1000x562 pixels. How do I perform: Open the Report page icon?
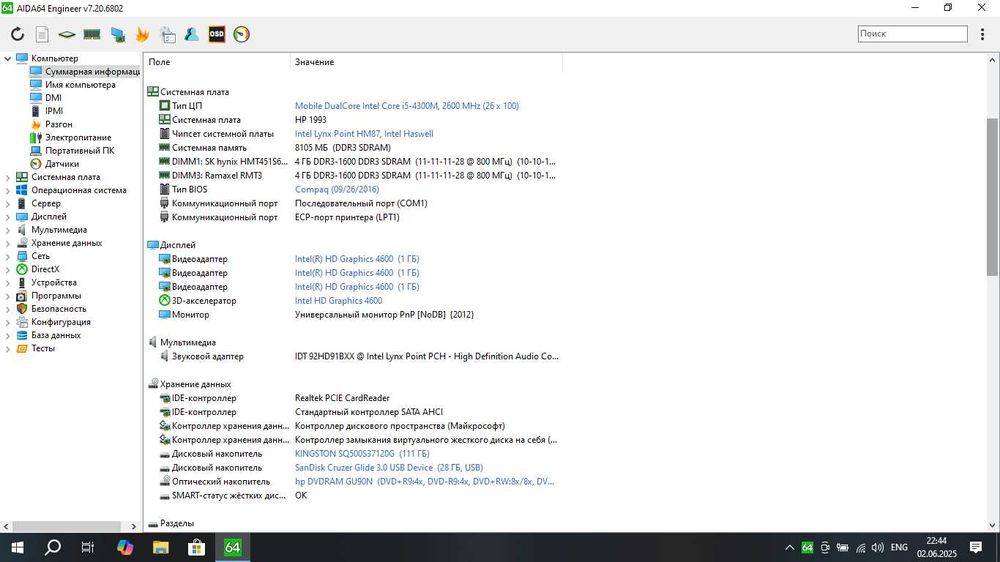click(42, 34)
